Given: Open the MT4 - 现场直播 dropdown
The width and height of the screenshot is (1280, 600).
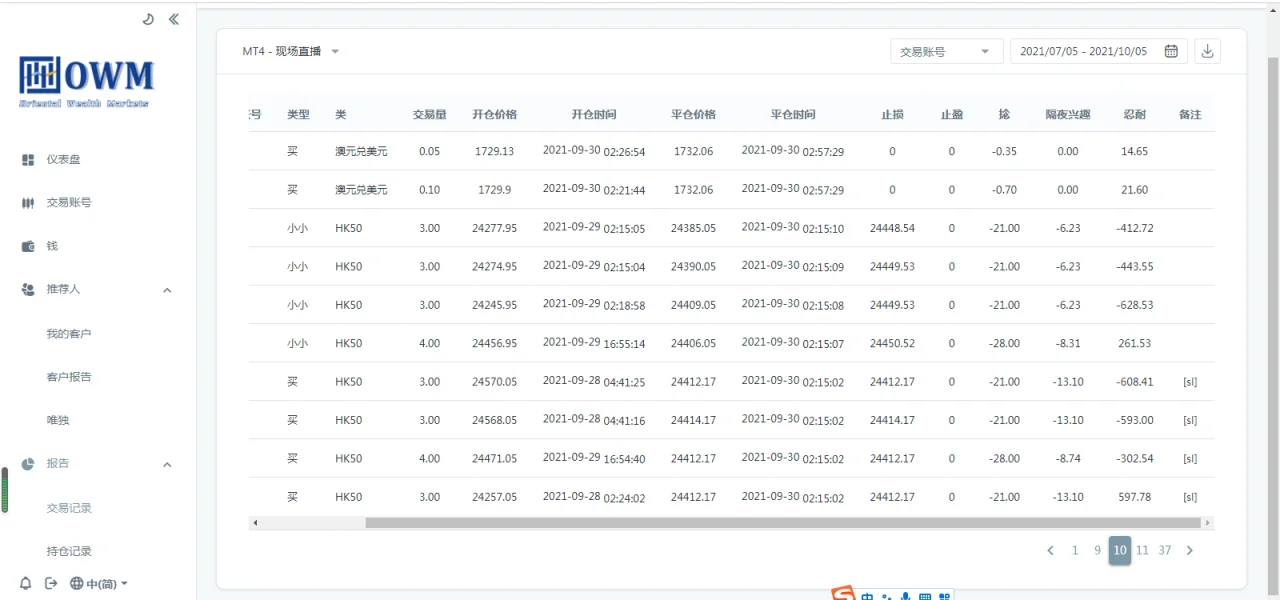Looking at the screenshot, I should [291, 52].
